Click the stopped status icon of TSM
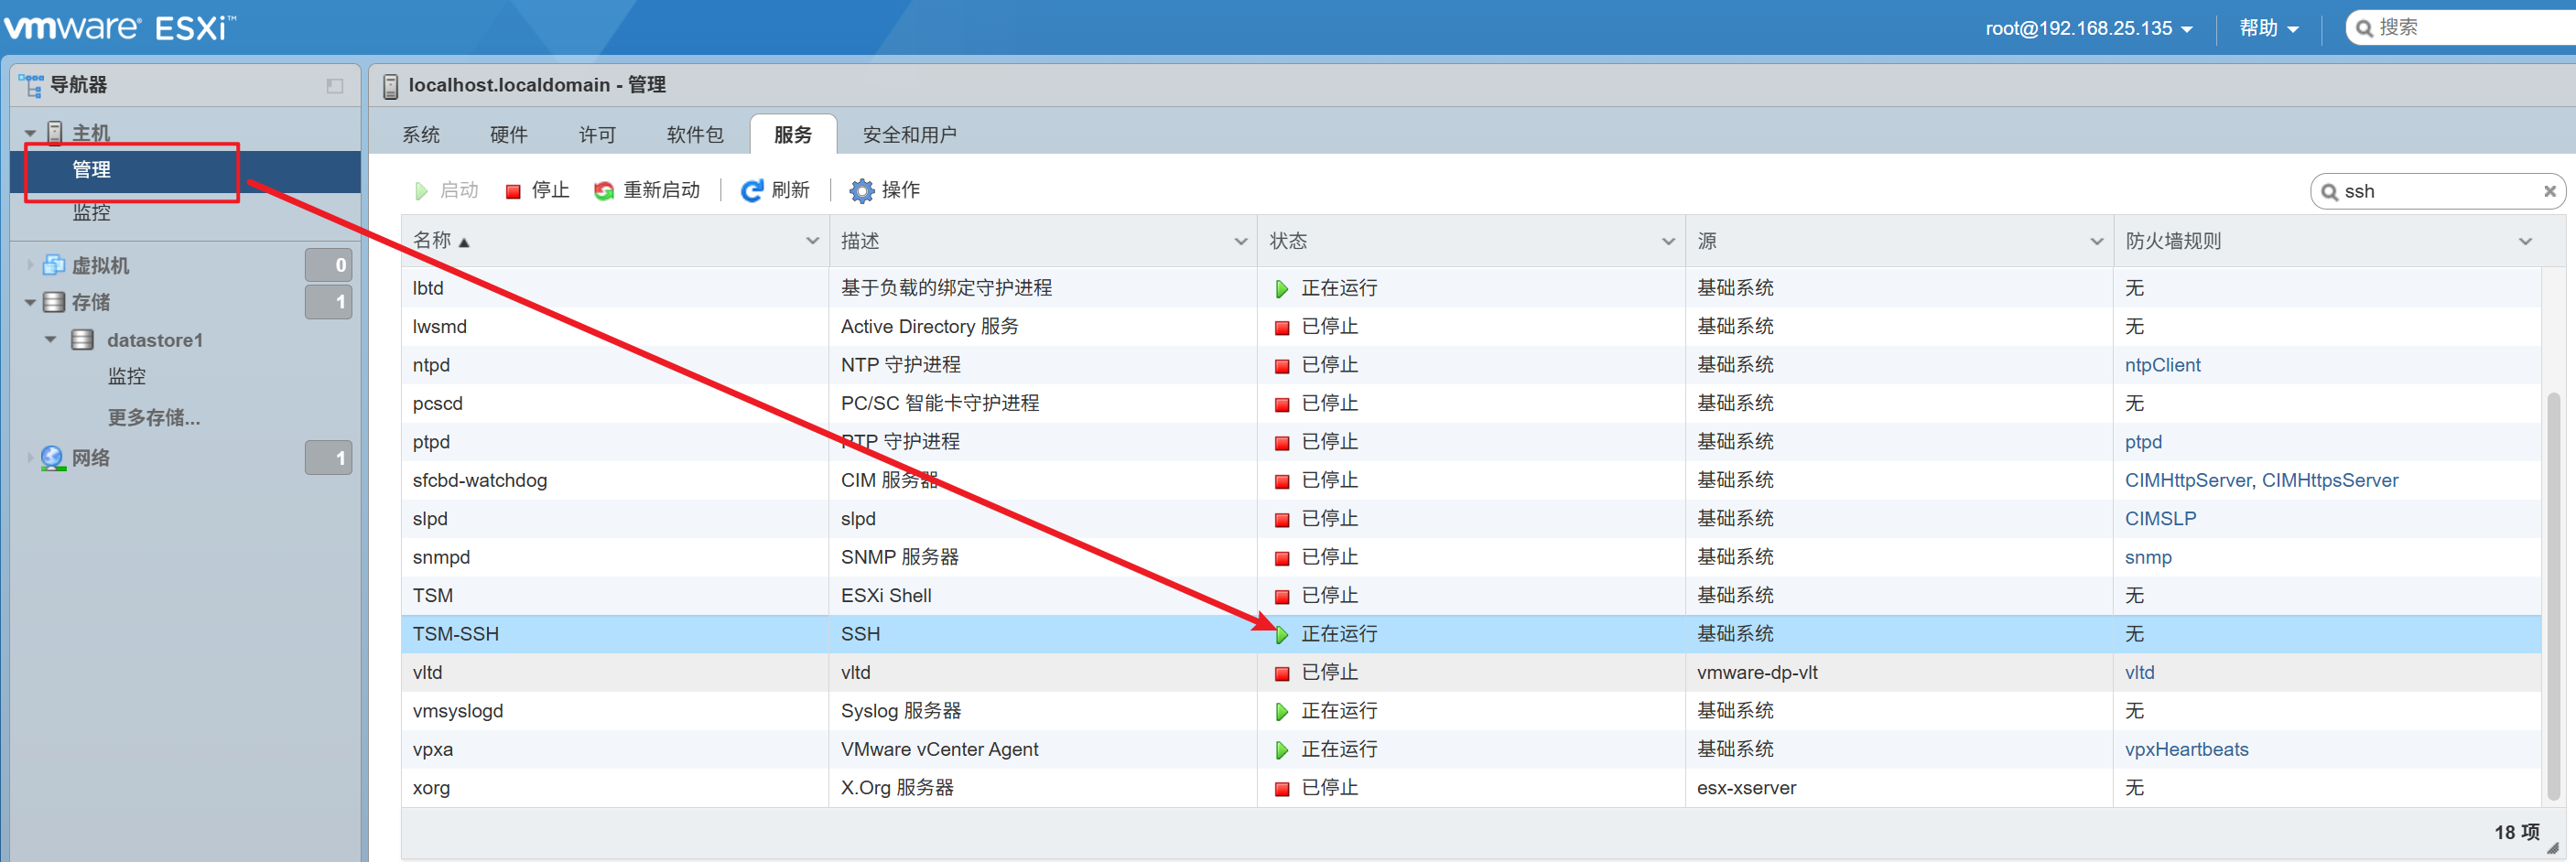This screenshot has width=2576, height=862. point(1281,597)
